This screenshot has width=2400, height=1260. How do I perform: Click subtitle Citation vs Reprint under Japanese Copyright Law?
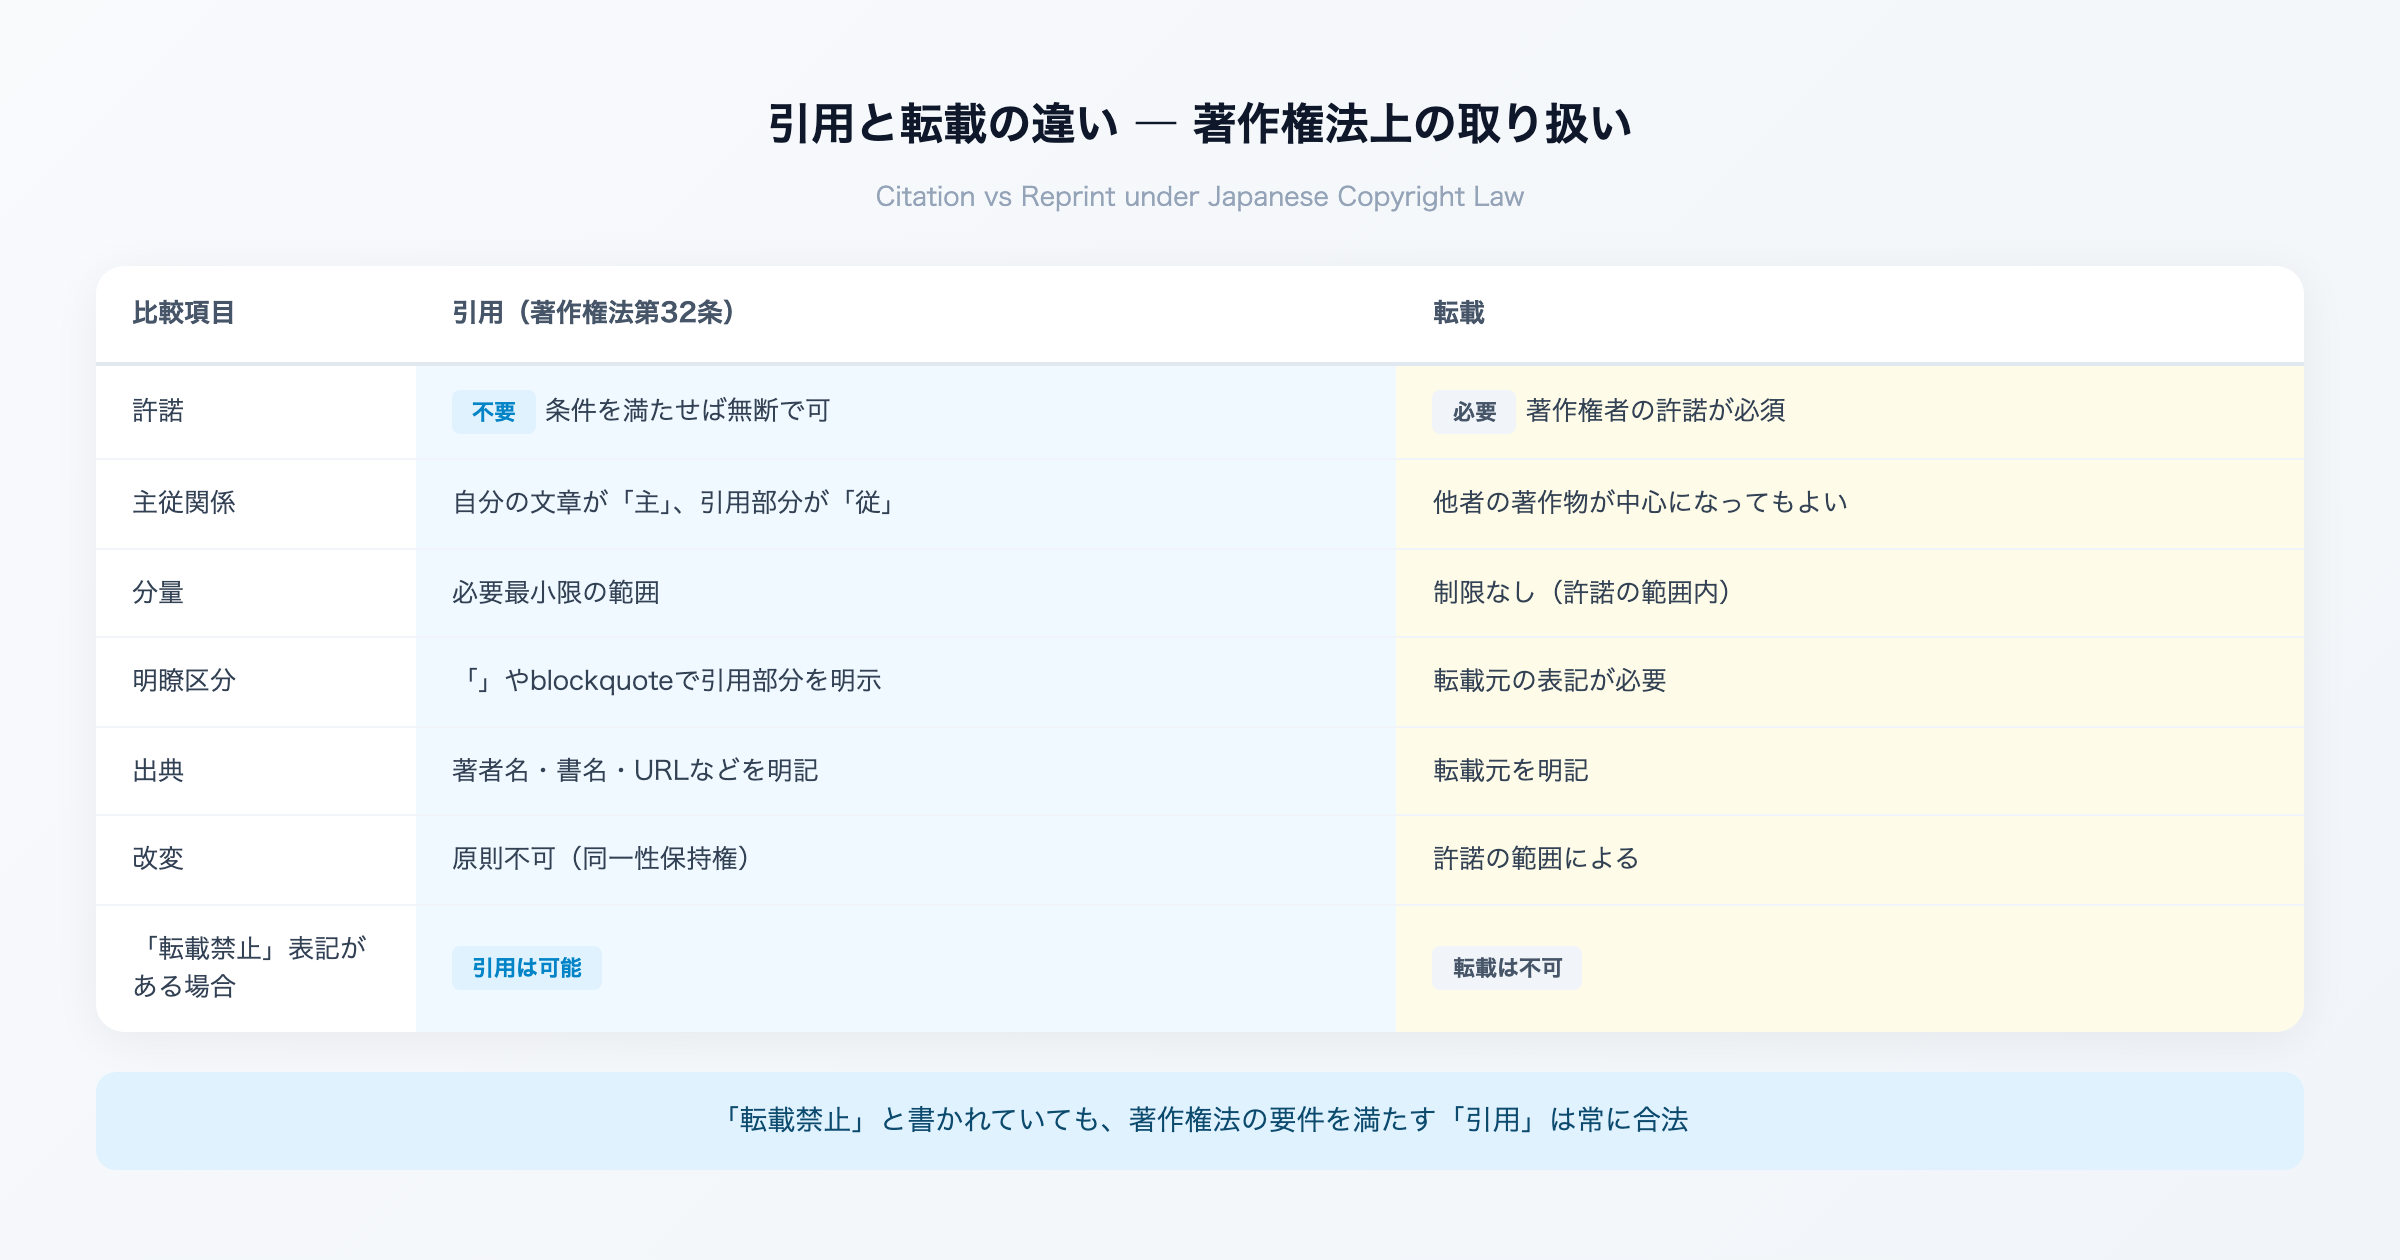tap(1200, 196)
